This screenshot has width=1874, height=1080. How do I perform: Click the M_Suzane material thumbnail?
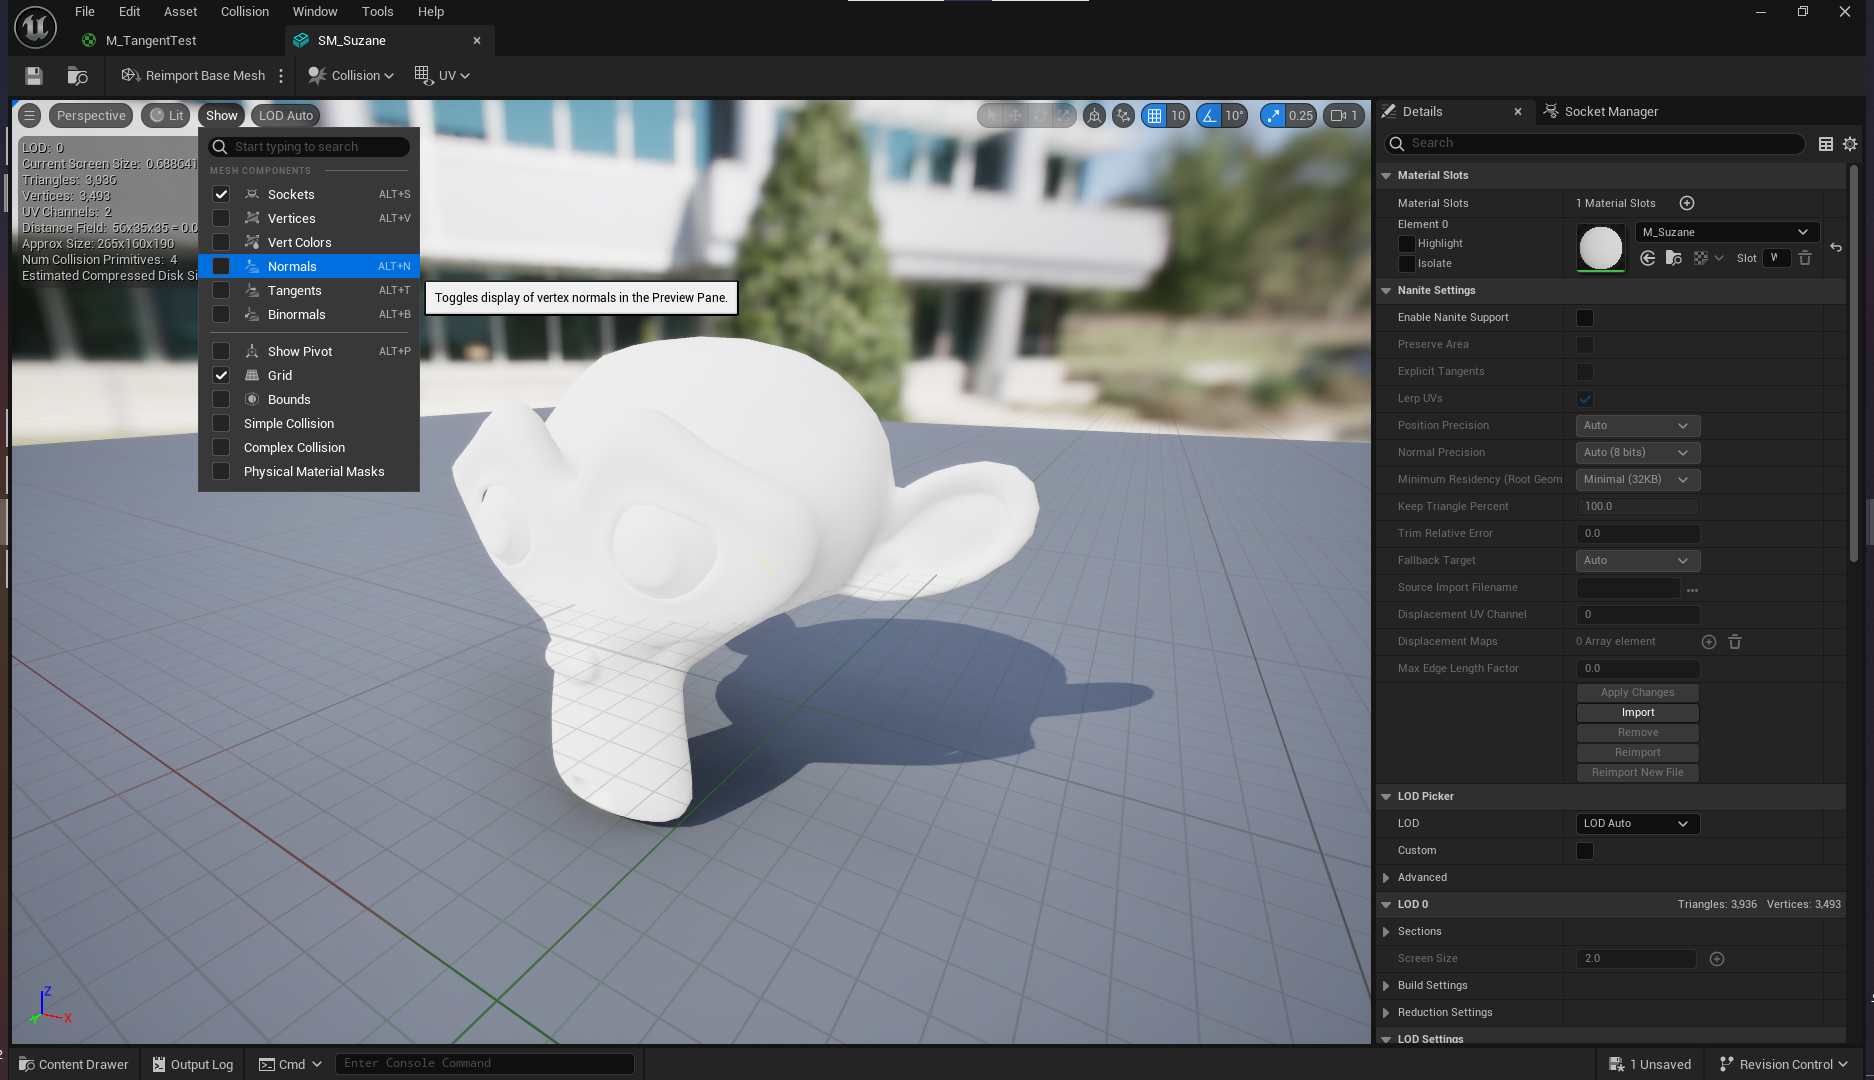(x=1600, y=247)
